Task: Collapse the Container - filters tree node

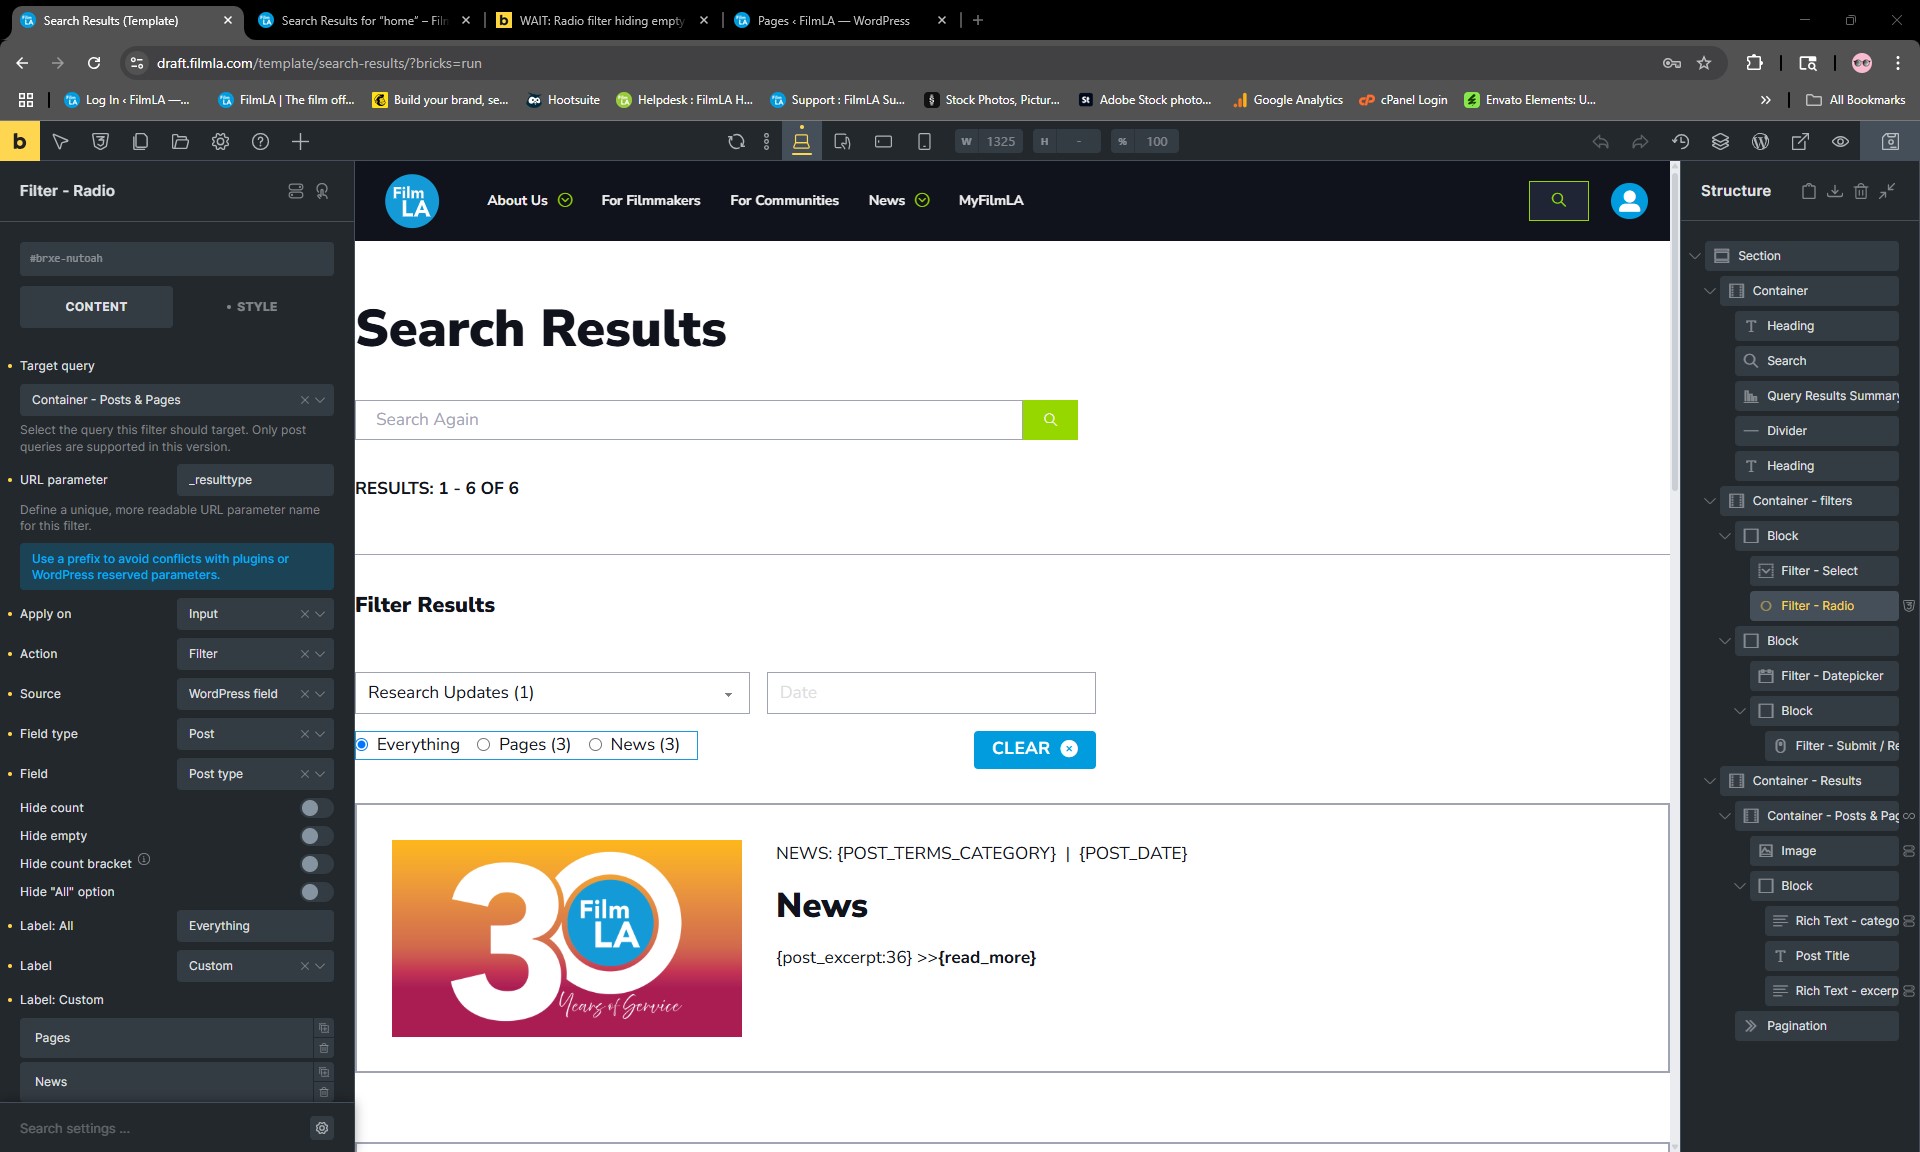Action: click(1710, 501)
